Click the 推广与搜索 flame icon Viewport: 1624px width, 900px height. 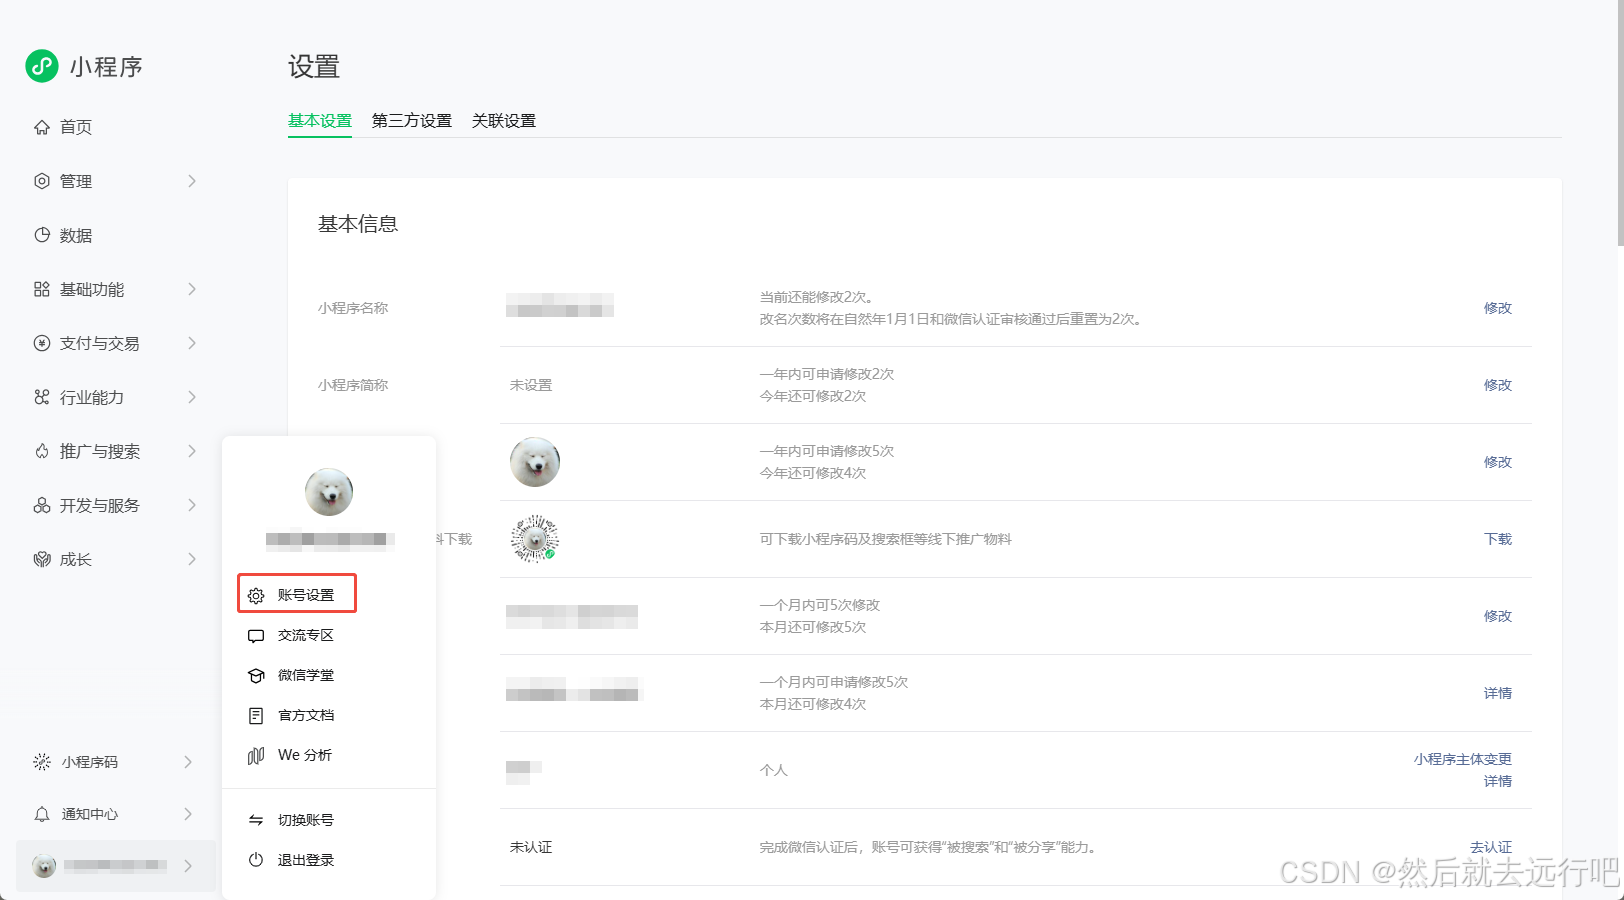pos(42,451)
